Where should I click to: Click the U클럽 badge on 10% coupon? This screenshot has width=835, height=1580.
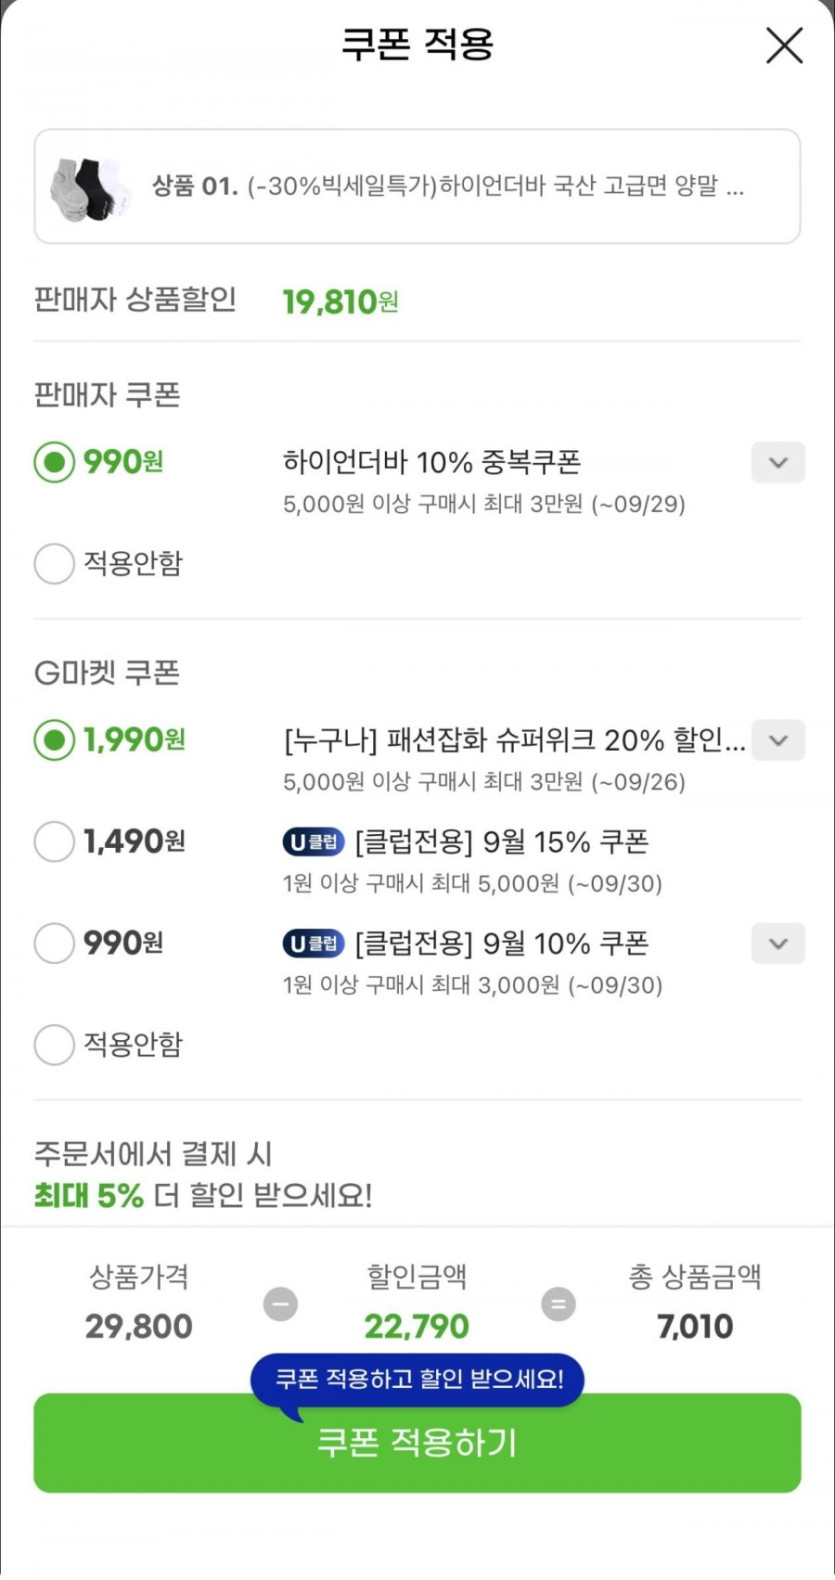313,943
